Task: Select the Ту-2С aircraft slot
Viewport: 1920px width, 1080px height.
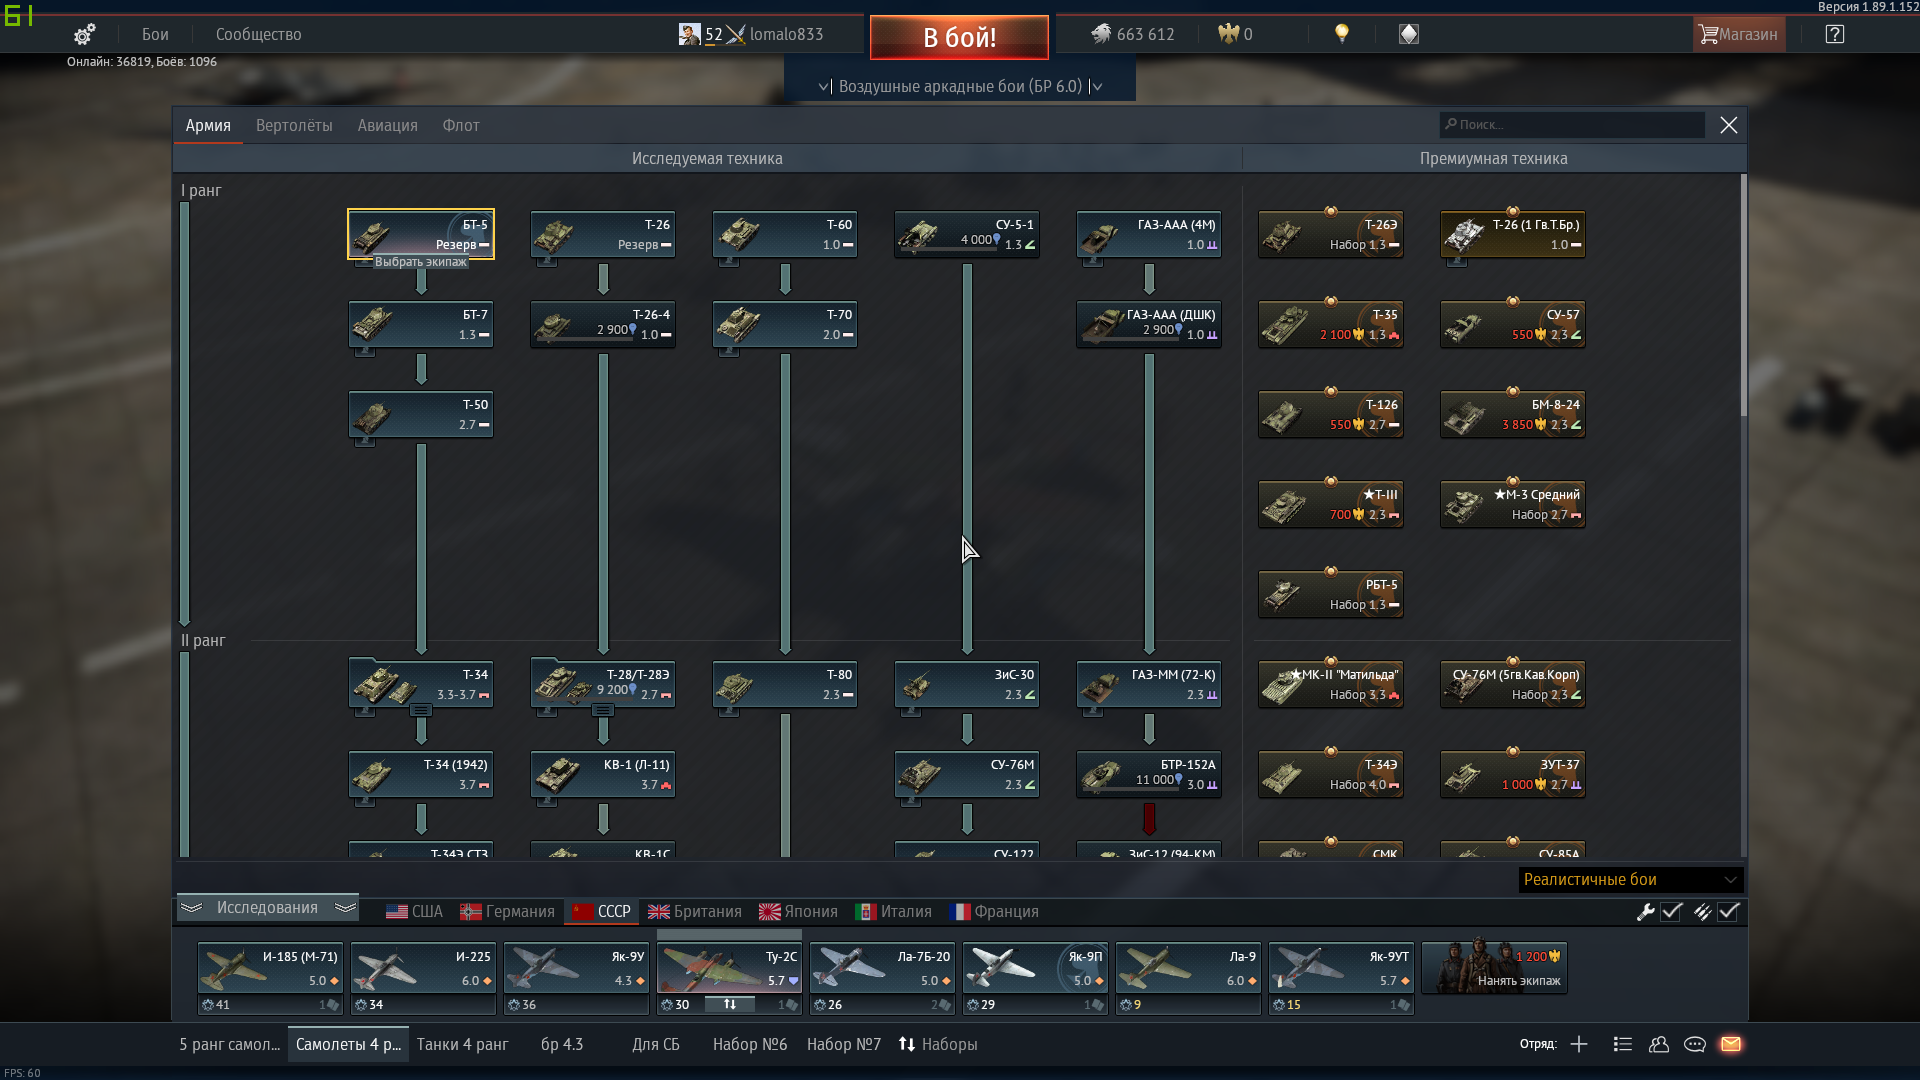Action: coord(729,968)
